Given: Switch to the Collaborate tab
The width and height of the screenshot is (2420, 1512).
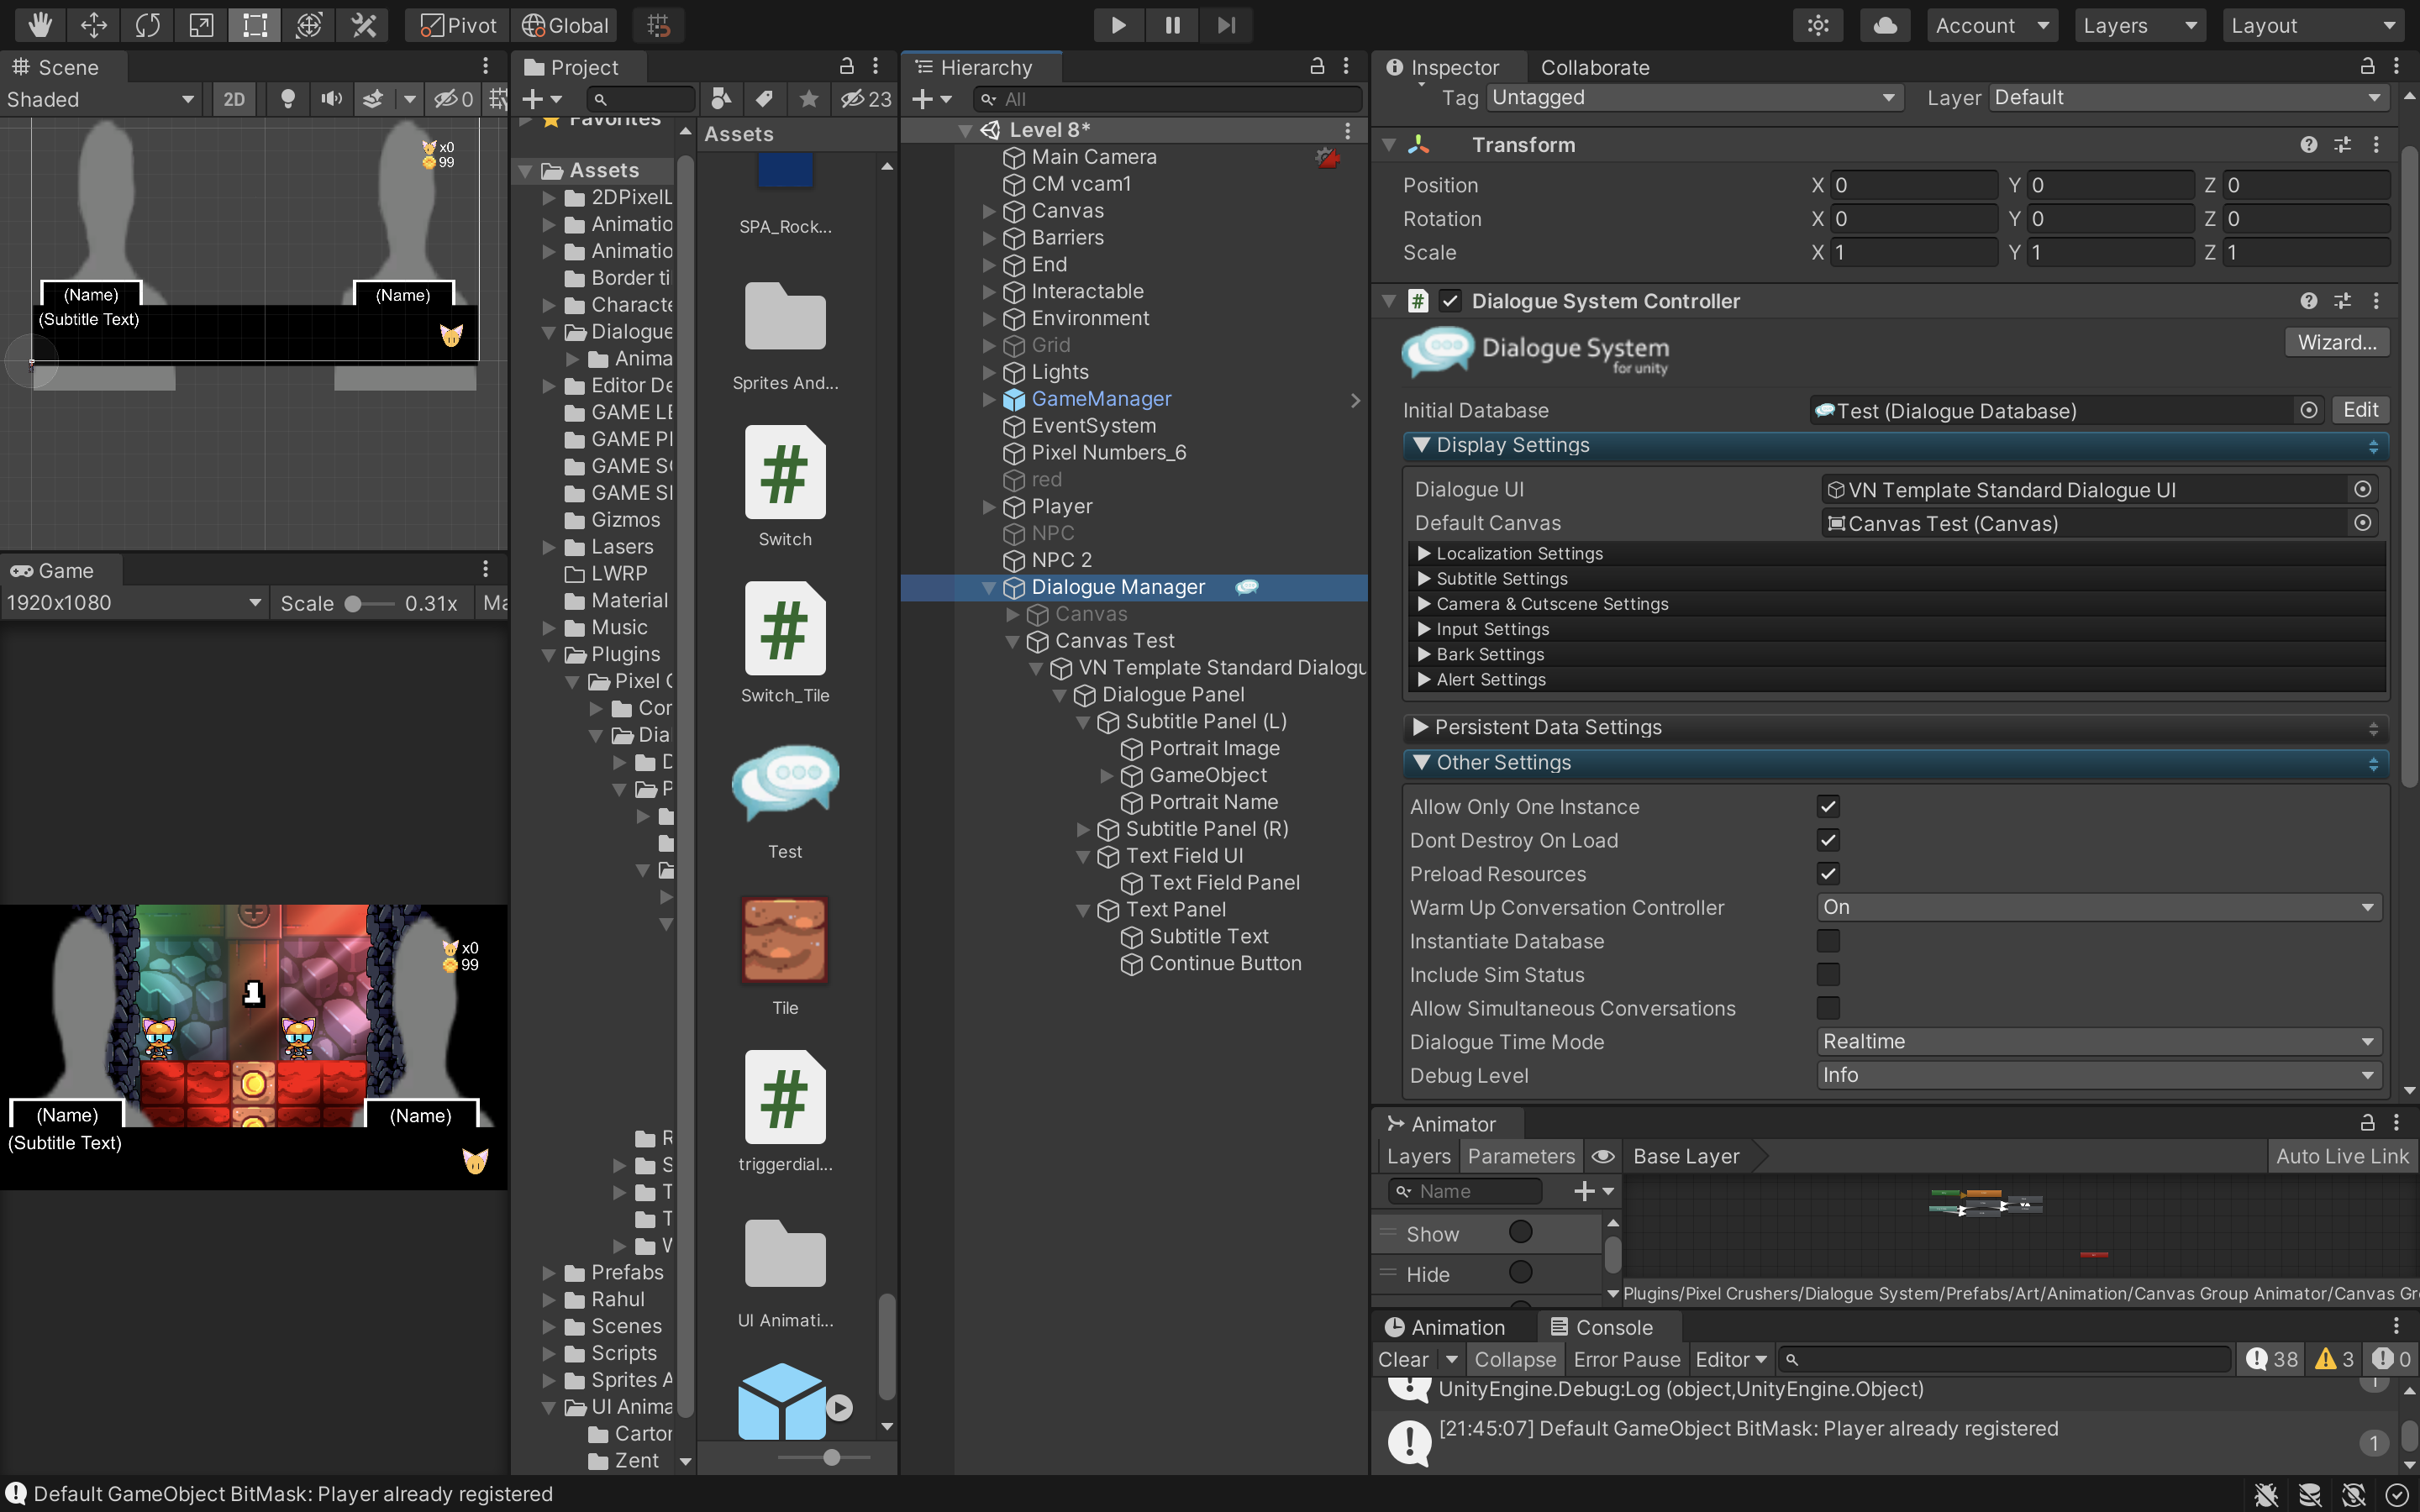Looking at the screenshot, I should pyautogui.click(x=1594, y=67).
